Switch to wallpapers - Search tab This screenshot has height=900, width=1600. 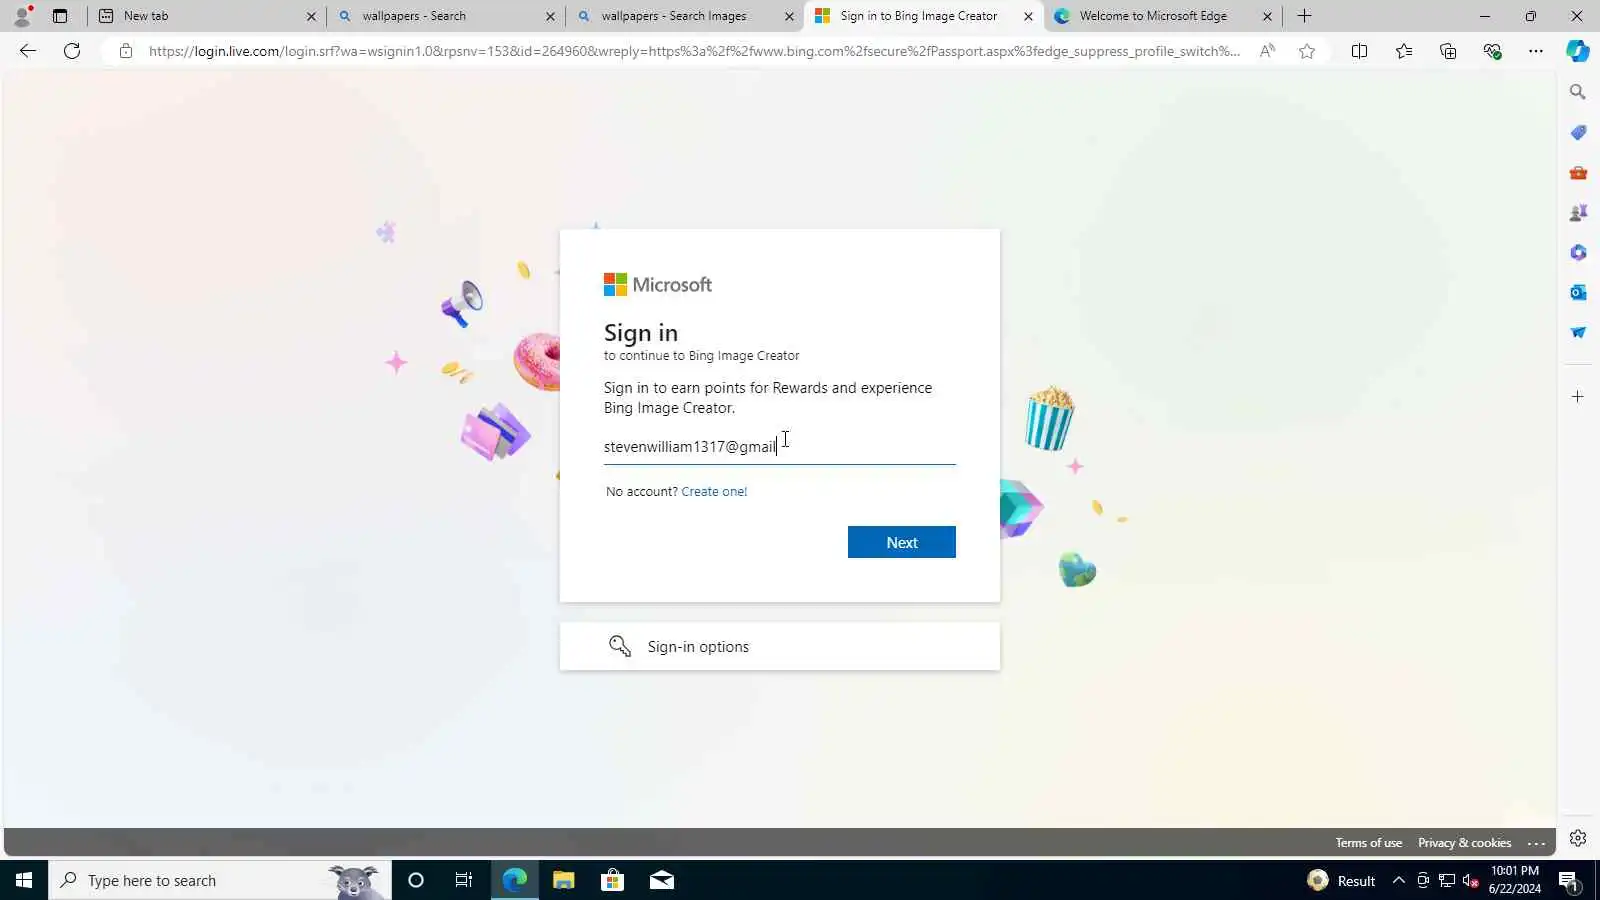click(x=445, y=16)
